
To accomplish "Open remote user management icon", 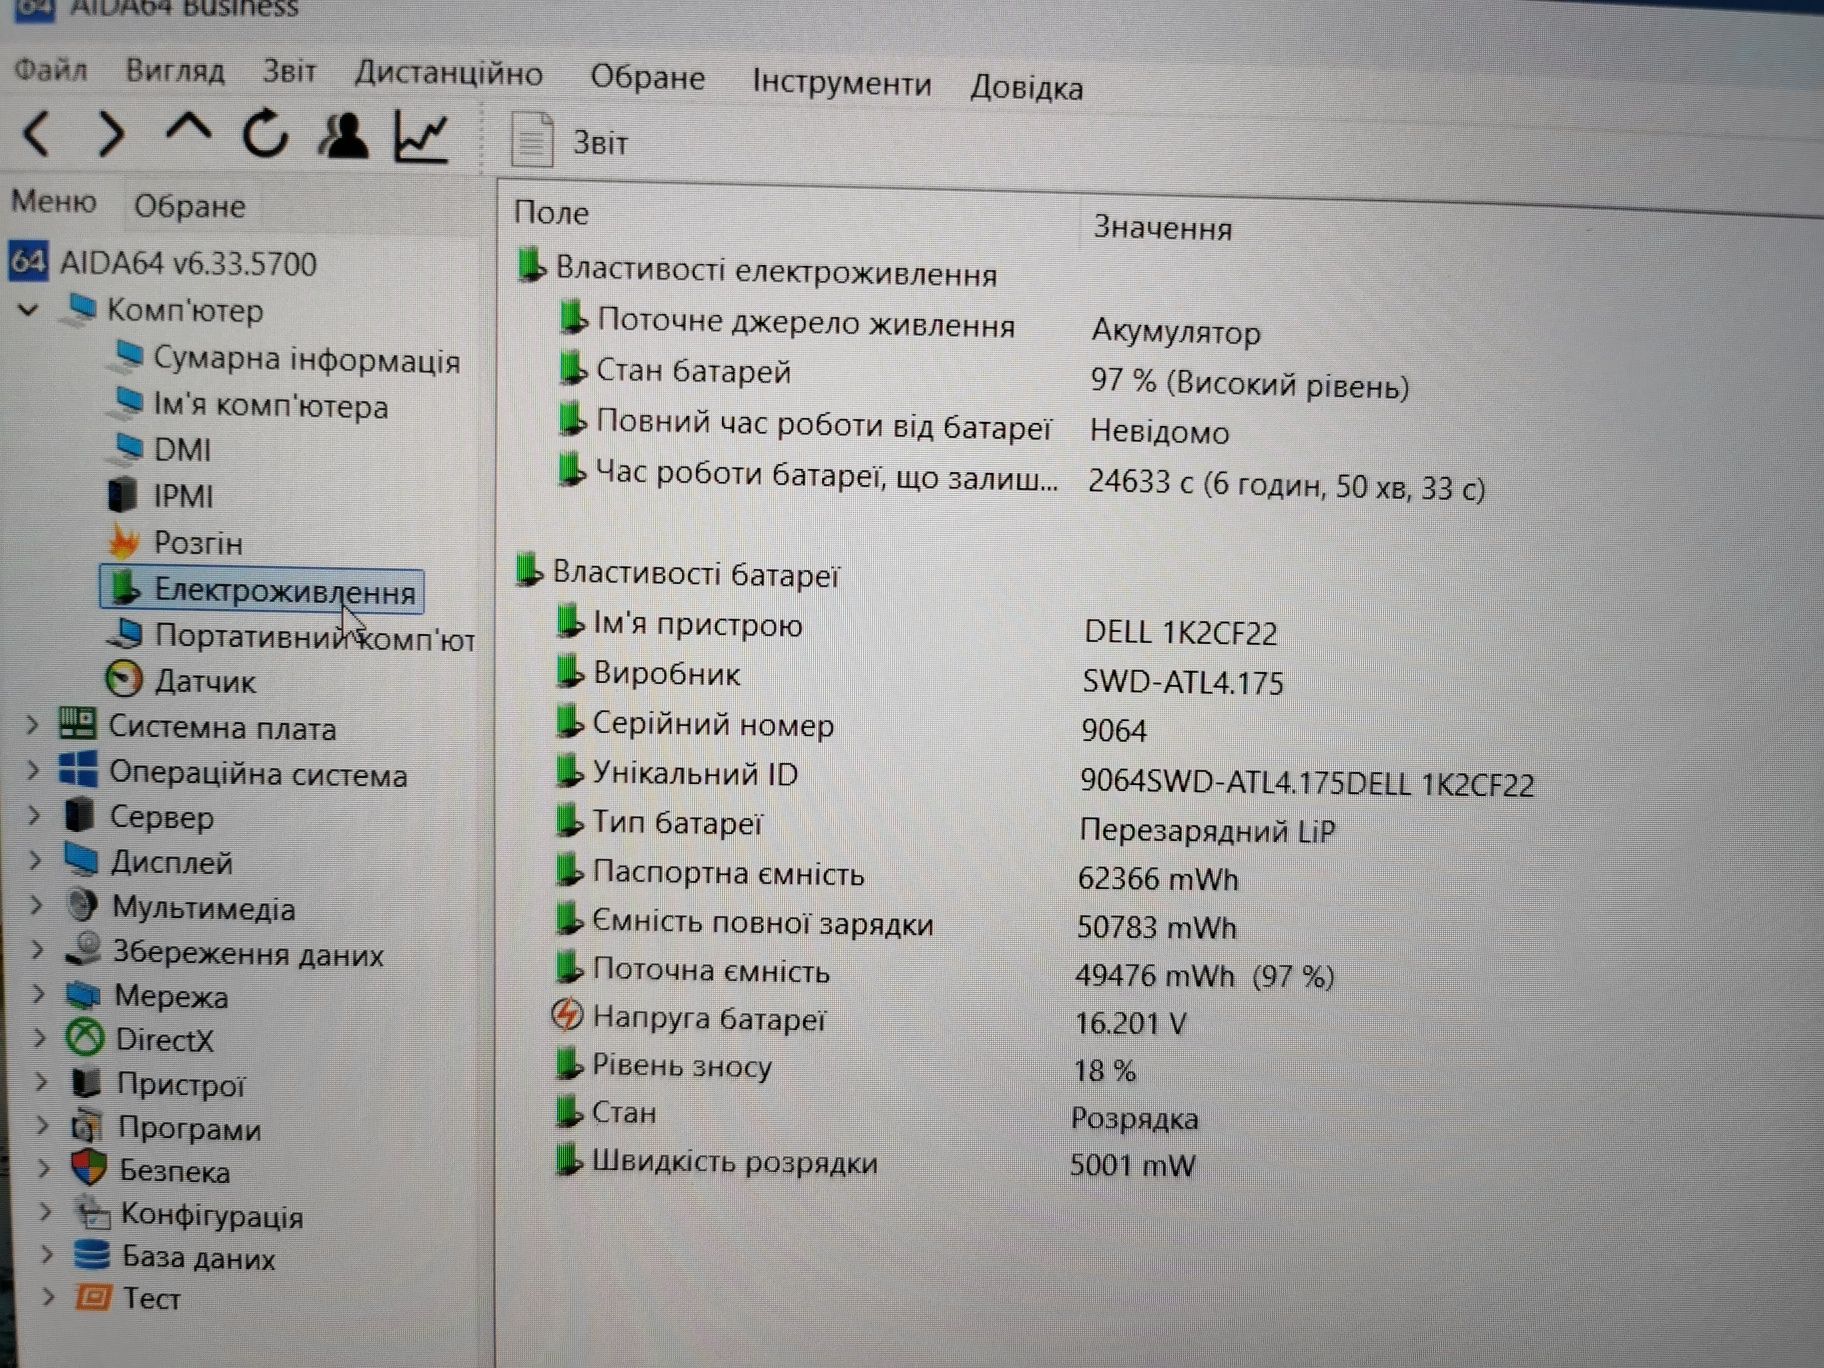I will coord(343,135).
